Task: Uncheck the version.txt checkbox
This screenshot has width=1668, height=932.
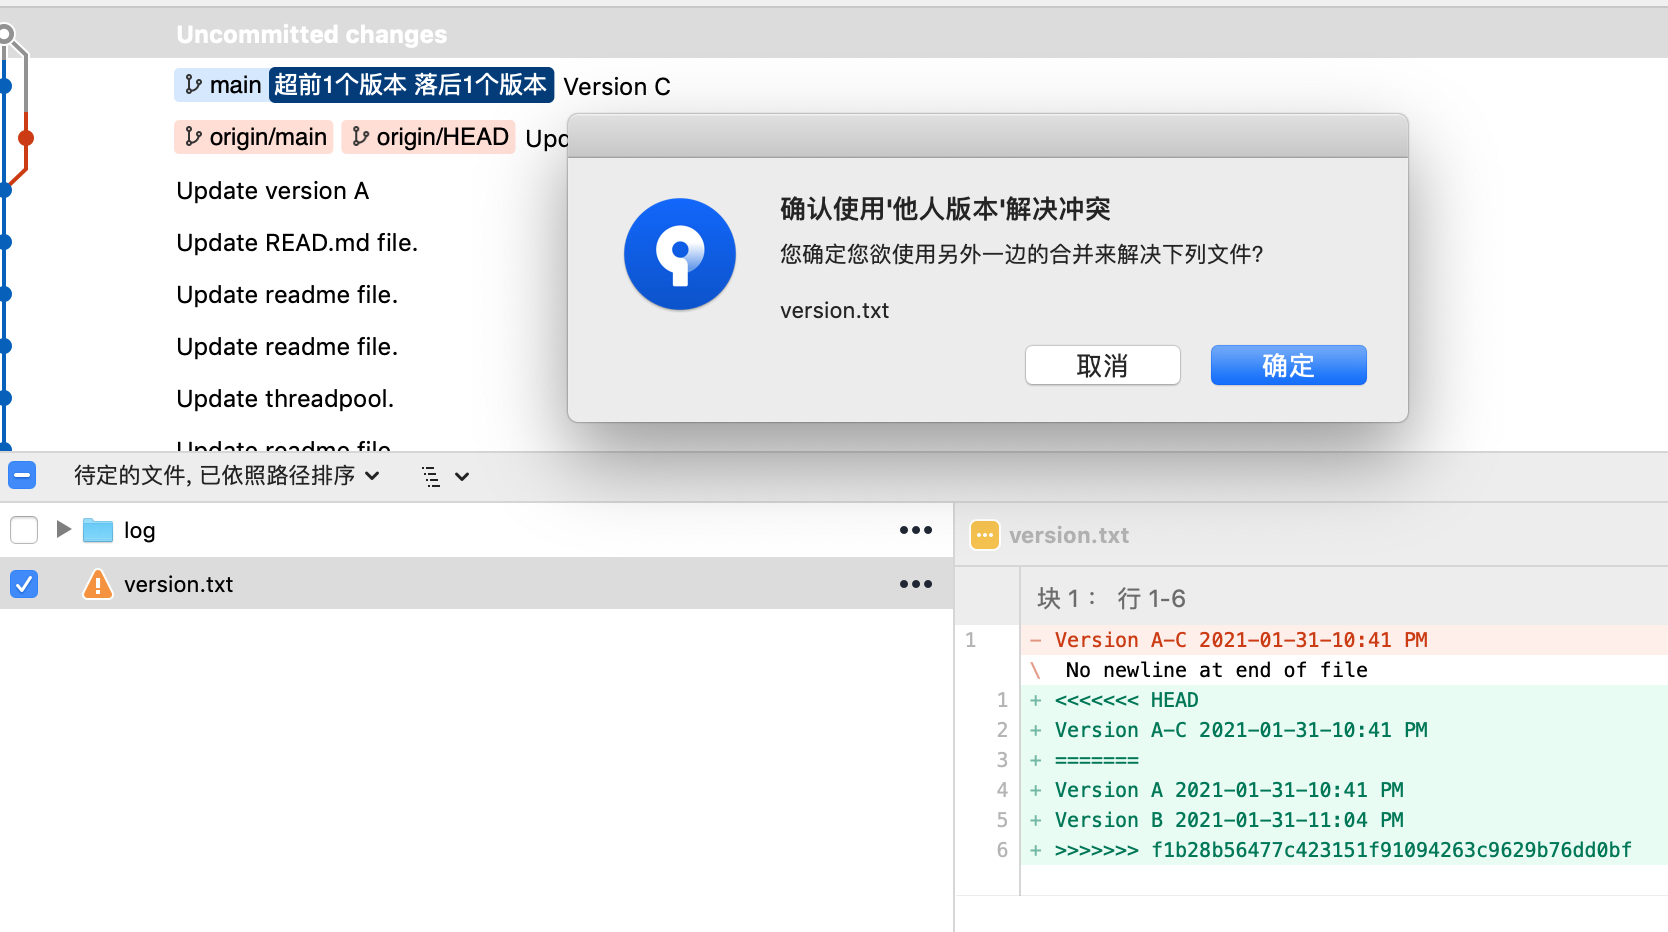Action: coord(24,583)
